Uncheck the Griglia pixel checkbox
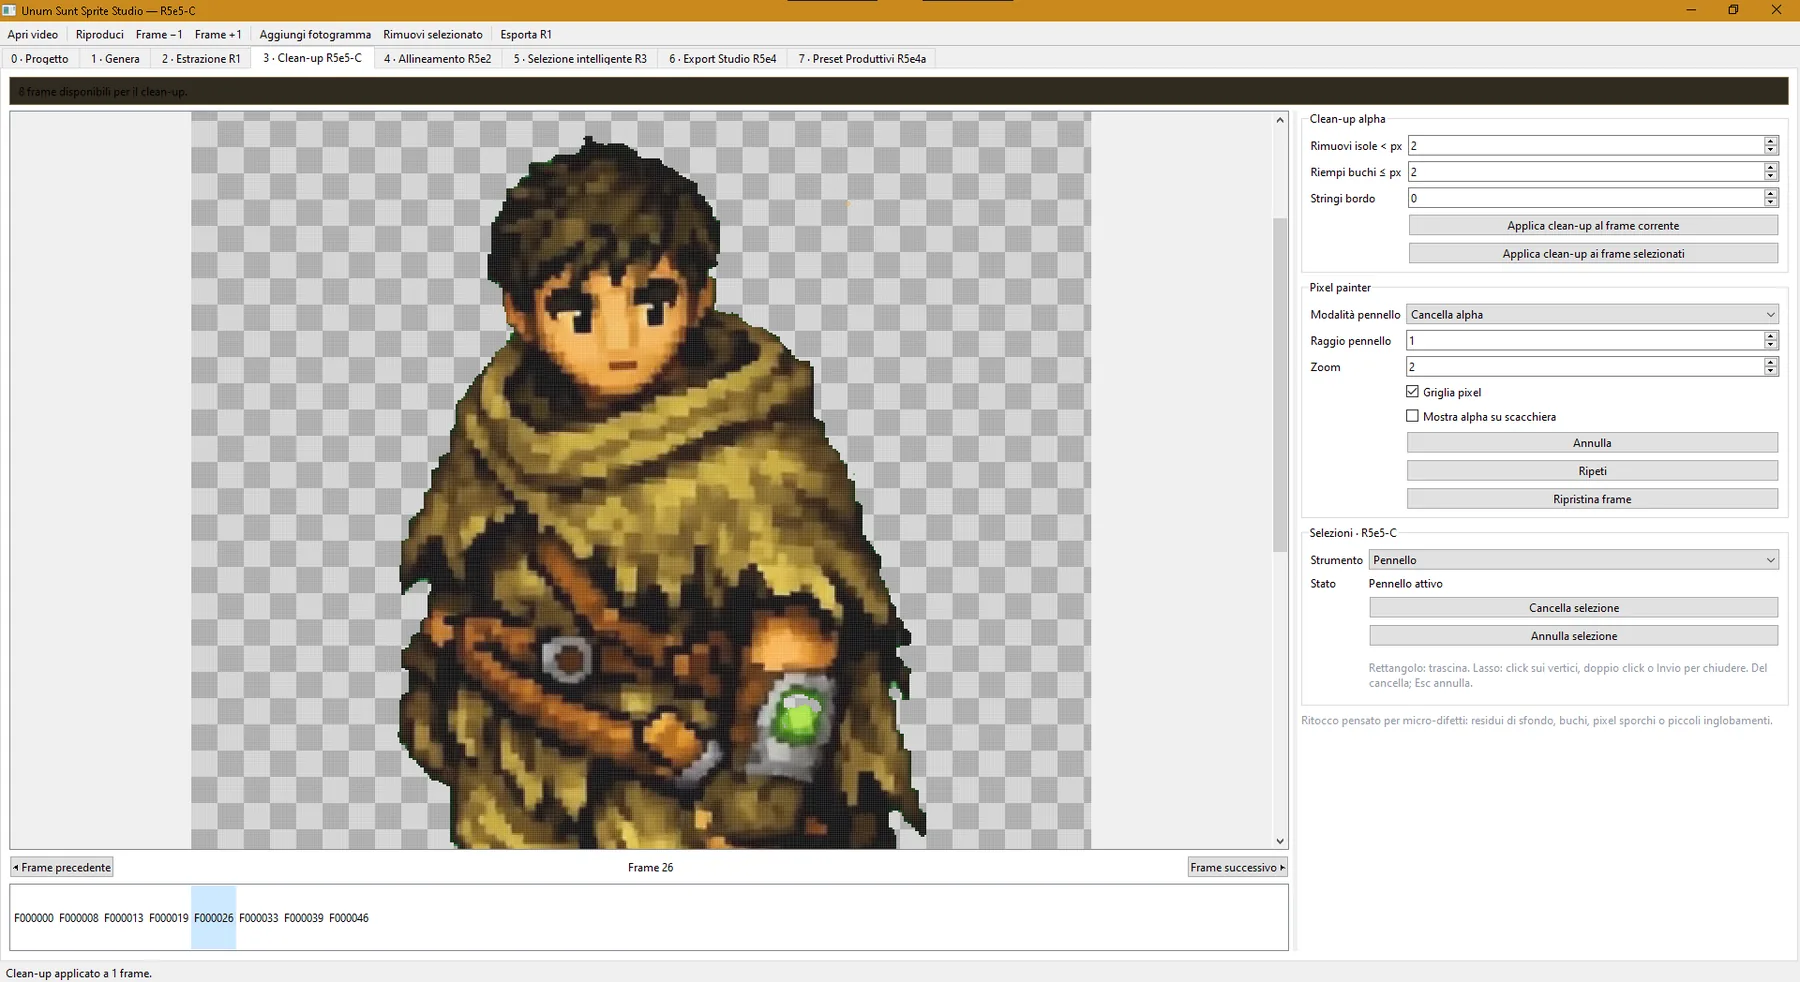Screen dimensions: 1800x982 tap(1412, 392)
